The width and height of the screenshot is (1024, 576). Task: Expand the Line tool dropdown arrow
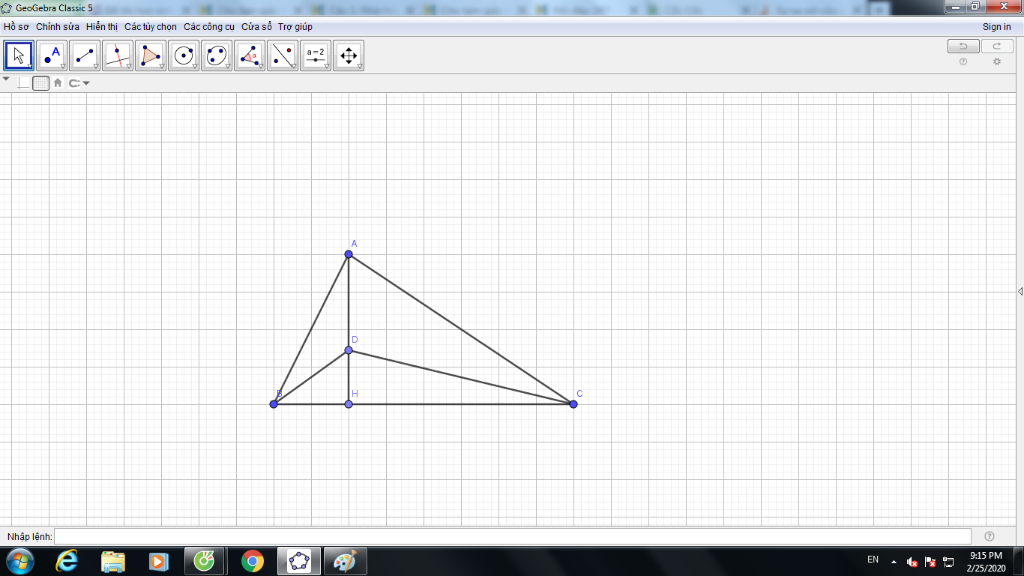click(96, 67)
